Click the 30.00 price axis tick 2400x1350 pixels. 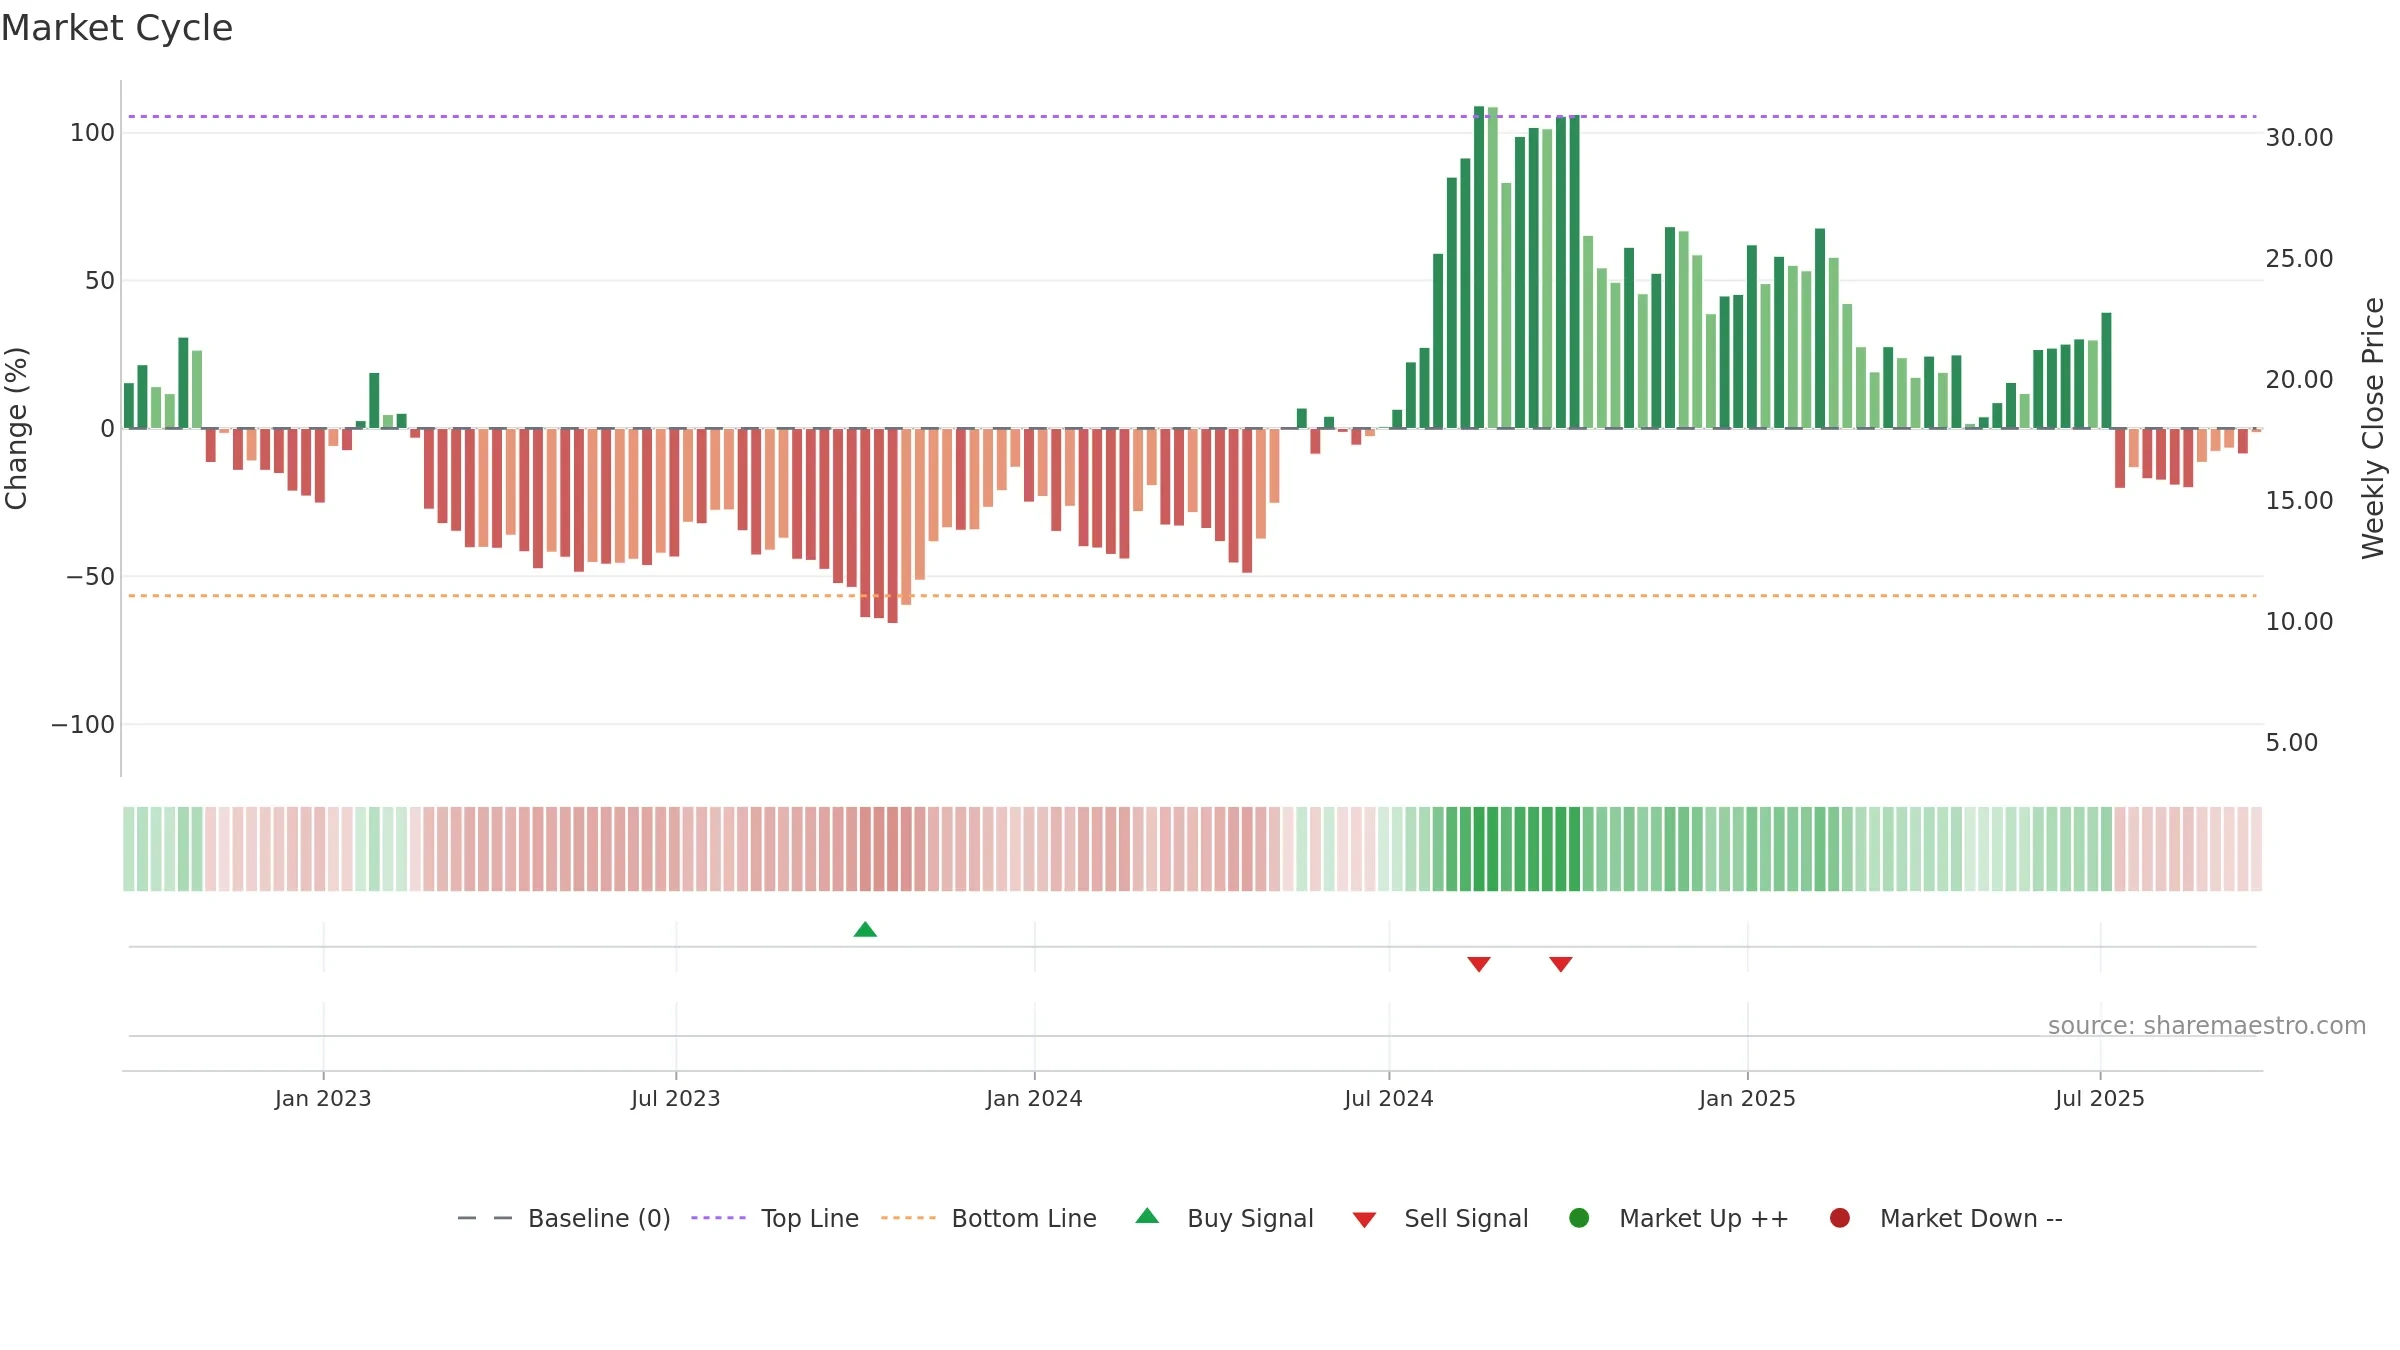[2299, 138]
